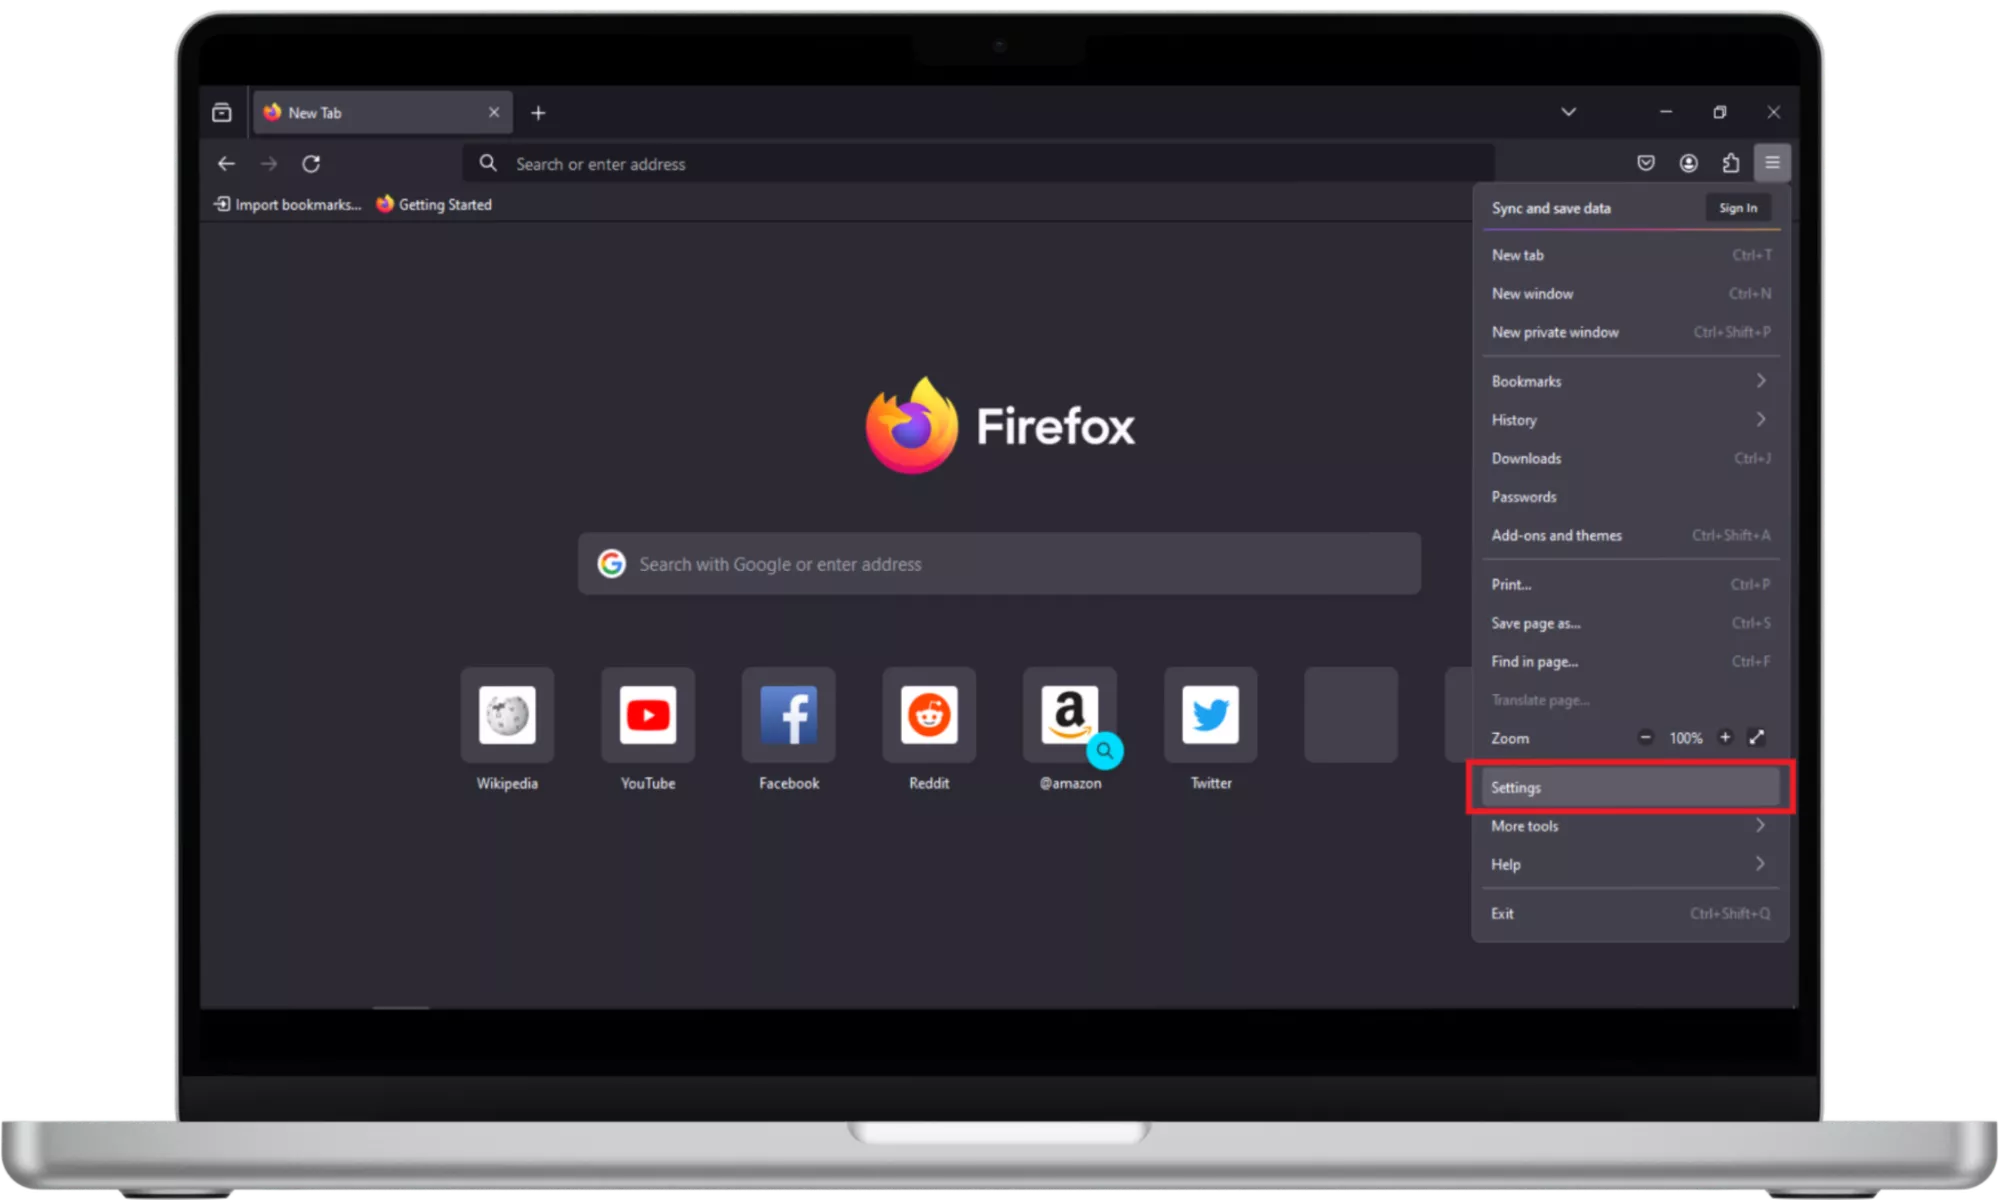This screenshot has width=1999, height=1200.
Task: Go back to the previous page
Action: tap(227, 164)
